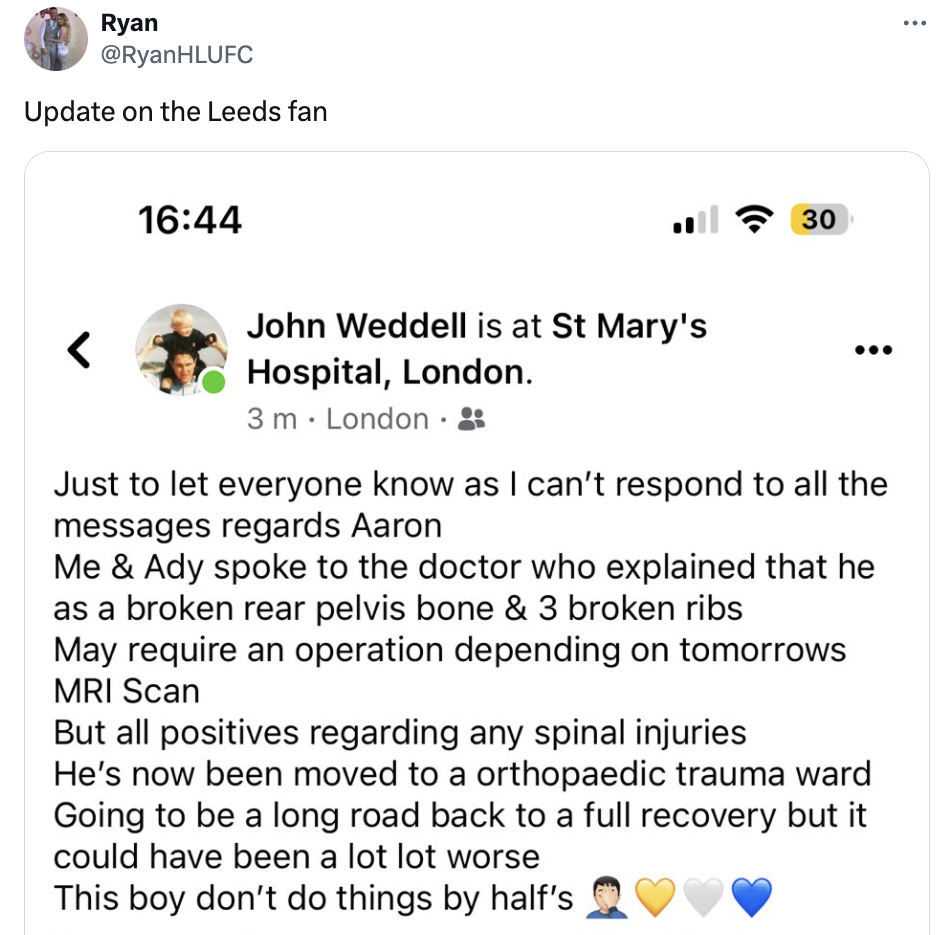
Task: Click the white heart emoji
Action: pyautogui.click(x=704, y=897)
